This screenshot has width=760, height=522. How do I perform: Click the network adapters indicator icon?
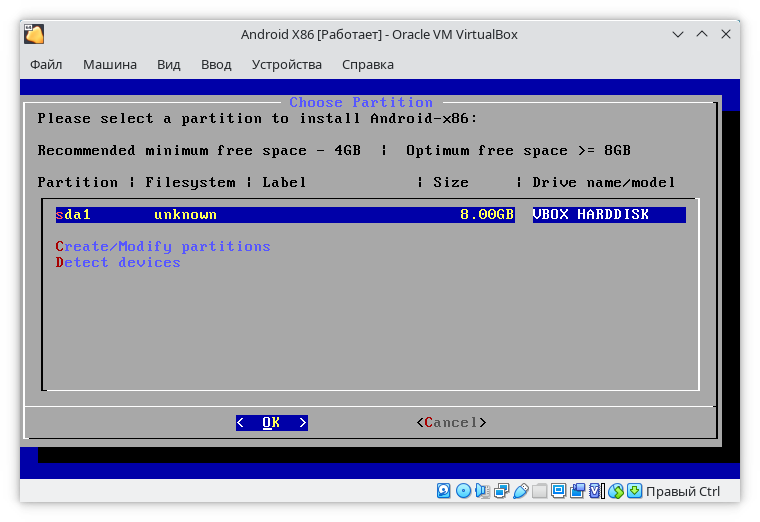[502, 491]
